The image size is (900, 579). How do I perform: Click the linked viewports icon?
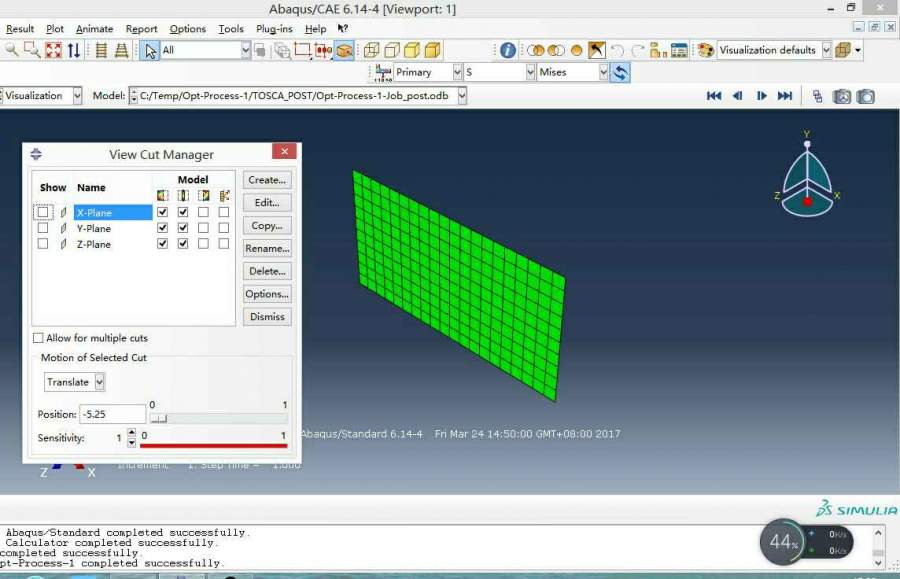pos(818,96)
